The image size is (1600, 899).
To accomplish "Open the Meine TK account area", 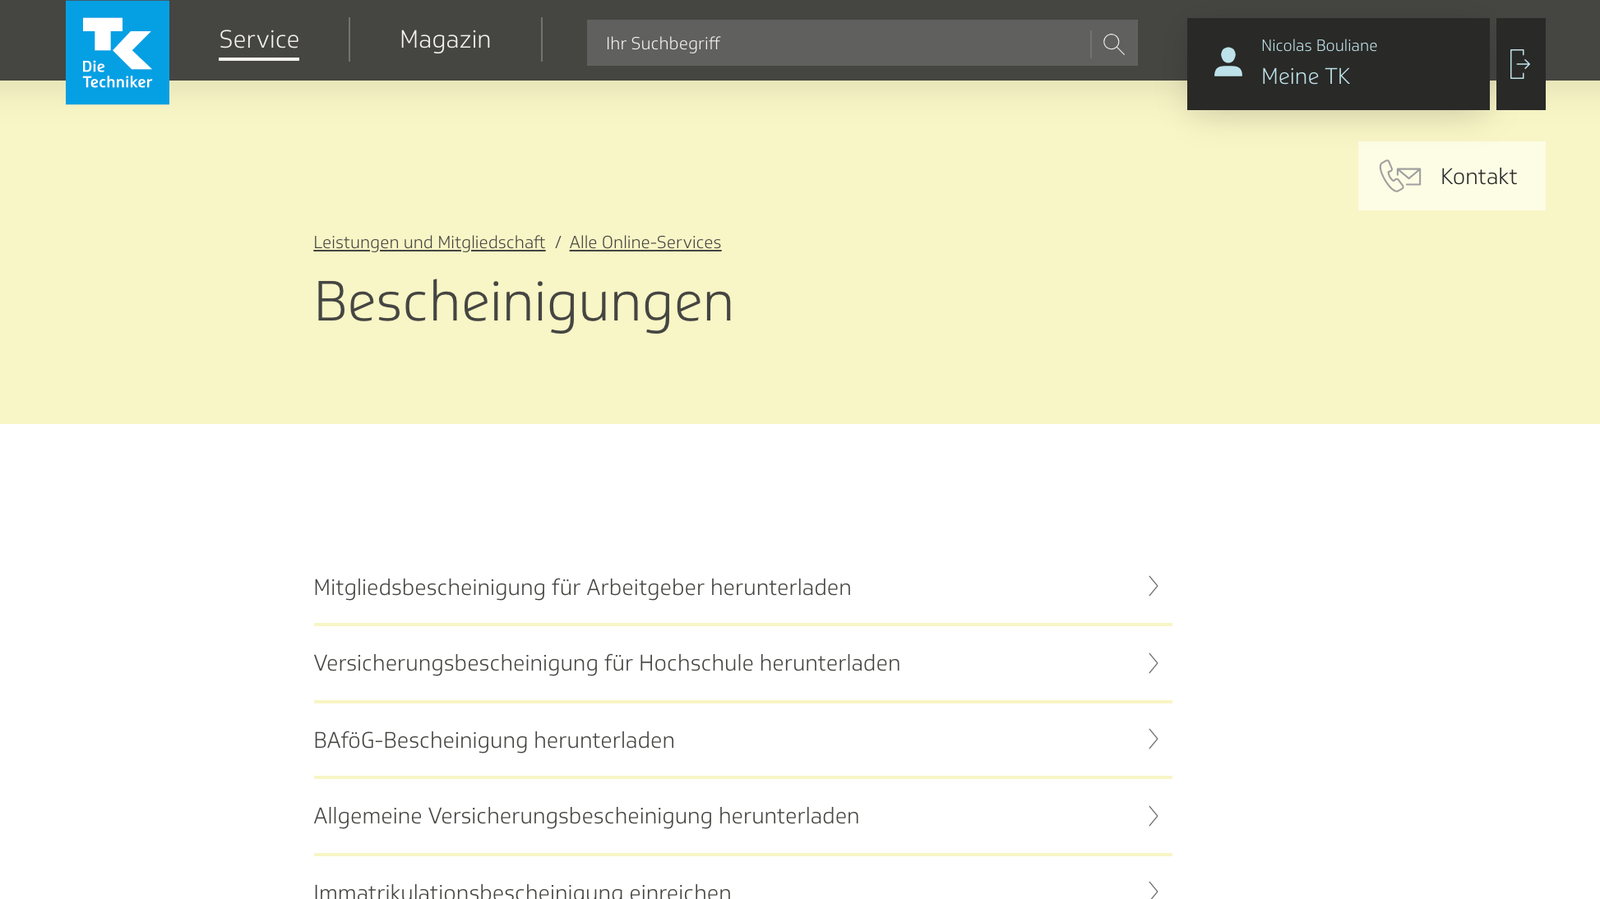I will (1338, 64).
